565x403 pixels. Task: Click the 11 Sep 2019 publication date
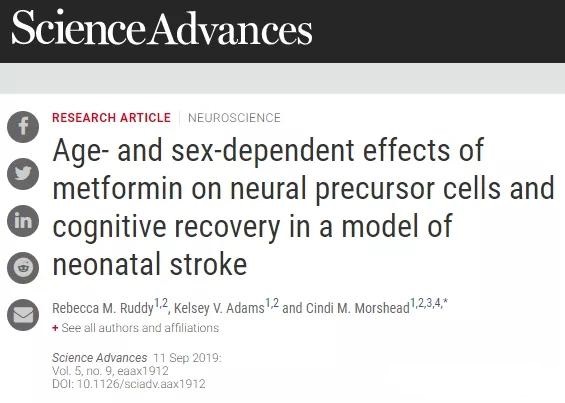(x=186, y=358)
